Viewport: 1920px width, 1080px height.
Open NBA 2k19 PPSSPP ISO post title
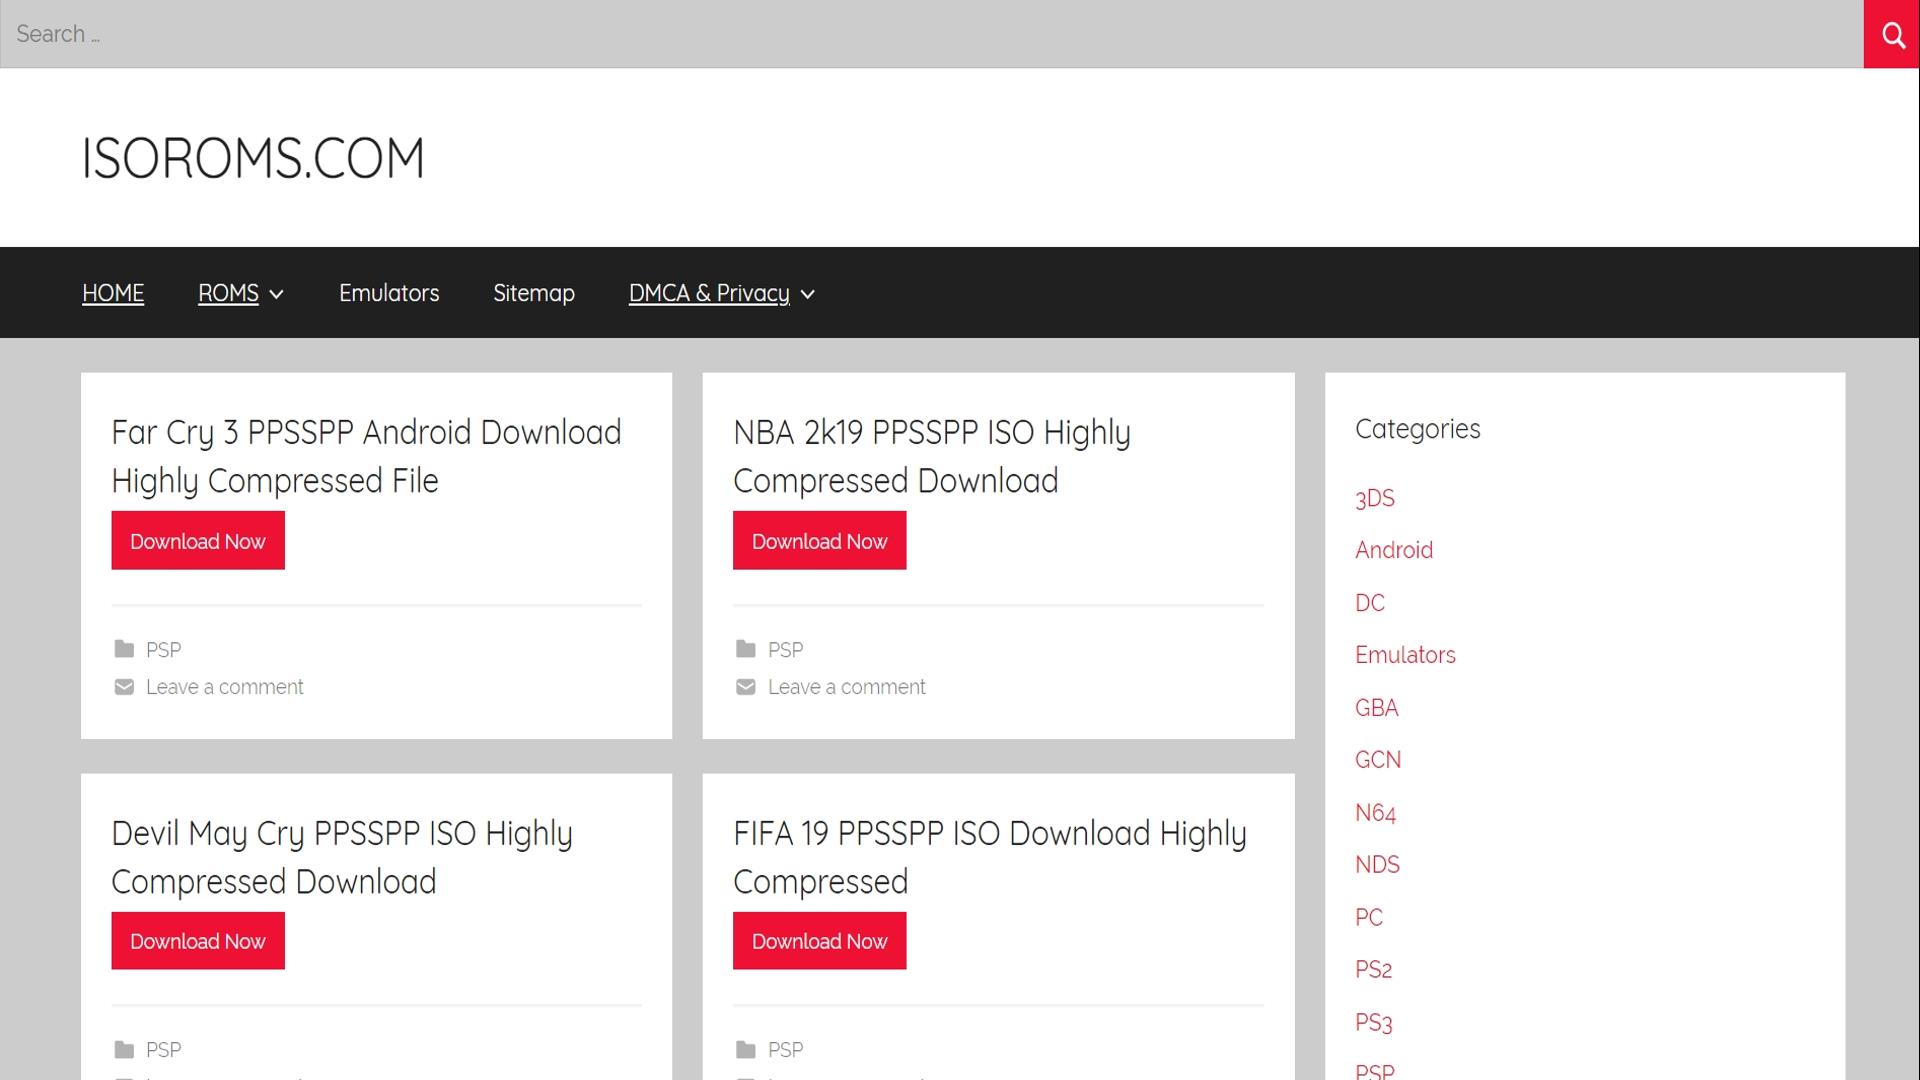click(932, 456)
